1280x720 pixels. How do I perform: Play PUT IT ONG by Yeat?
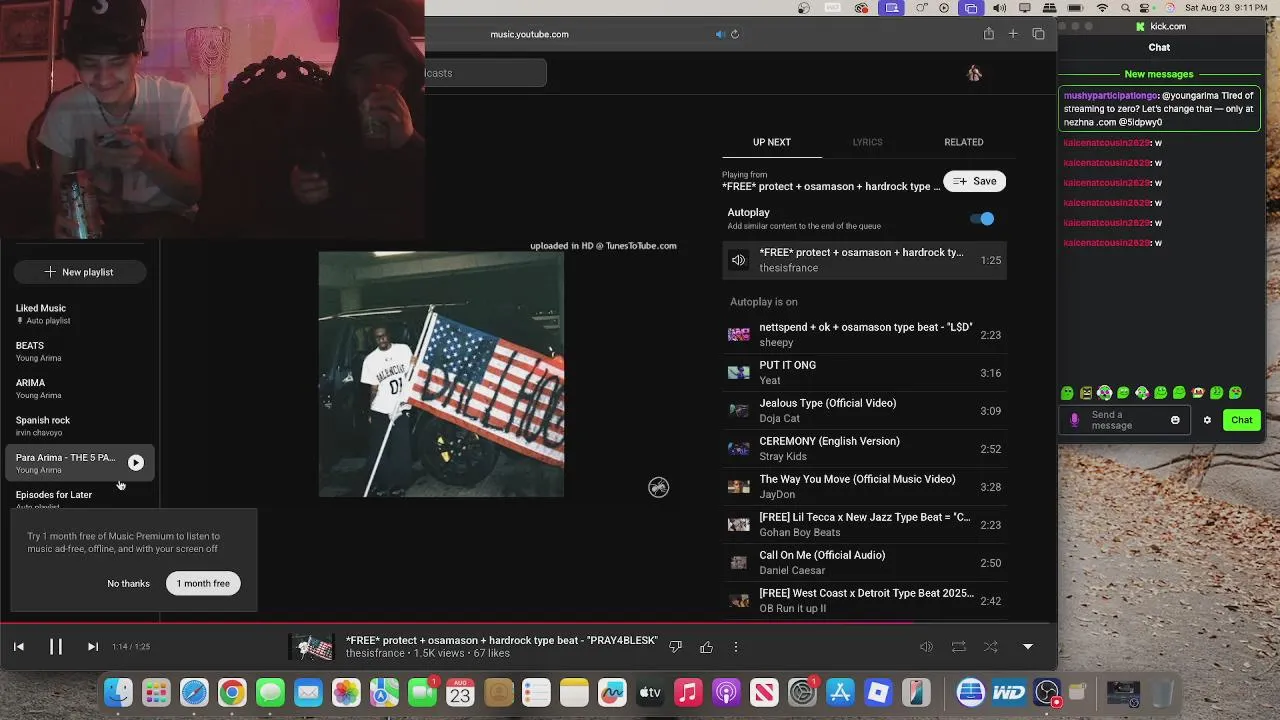pyautogui.click(x=865, y=373)
